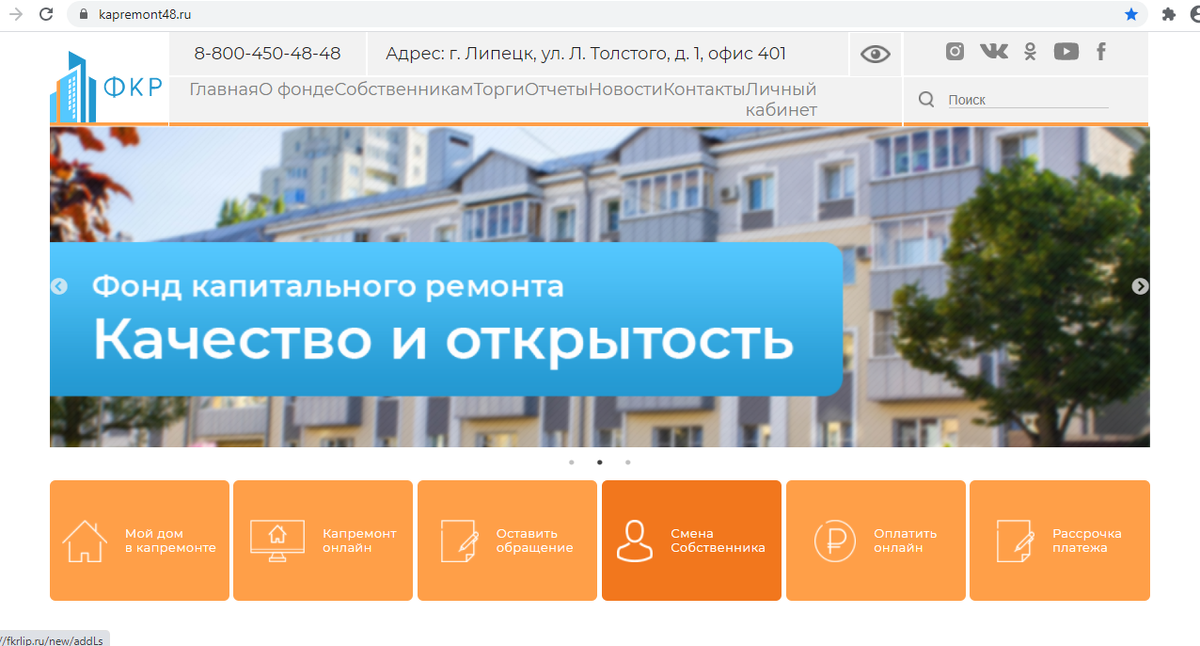Click the search magnifier icon
This screenshot has height=646, width=1200.
coord(926,99)
